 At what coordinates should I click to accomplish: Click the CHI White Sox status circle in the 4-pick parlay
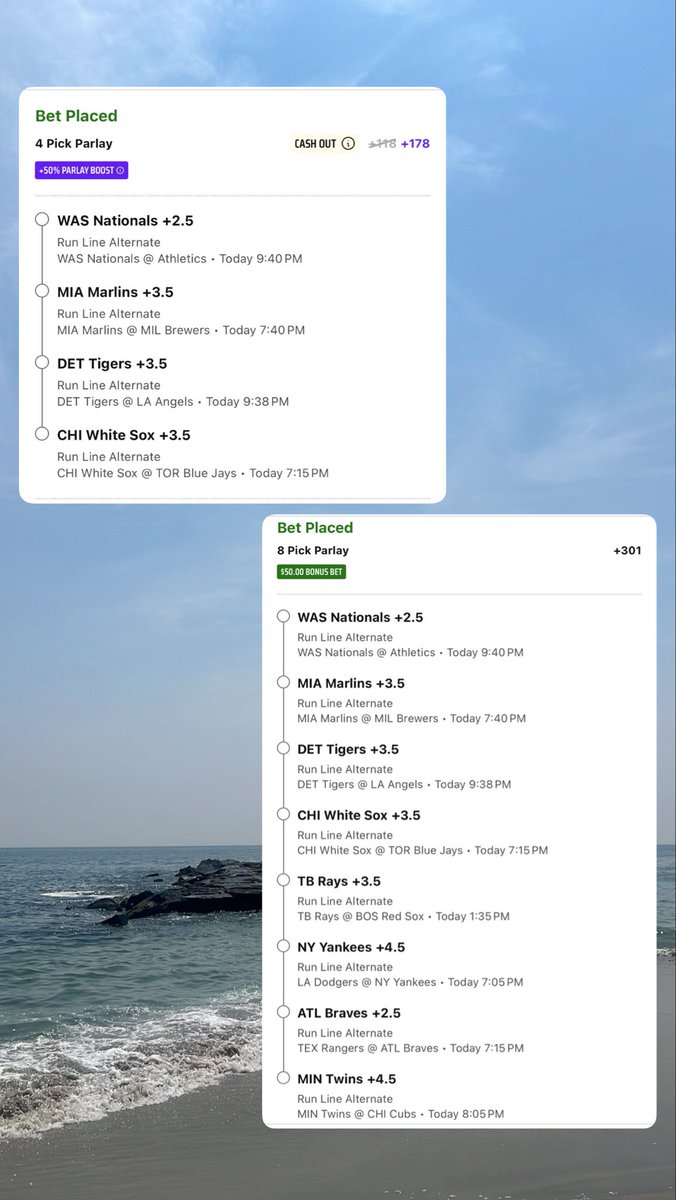[42, 434]
